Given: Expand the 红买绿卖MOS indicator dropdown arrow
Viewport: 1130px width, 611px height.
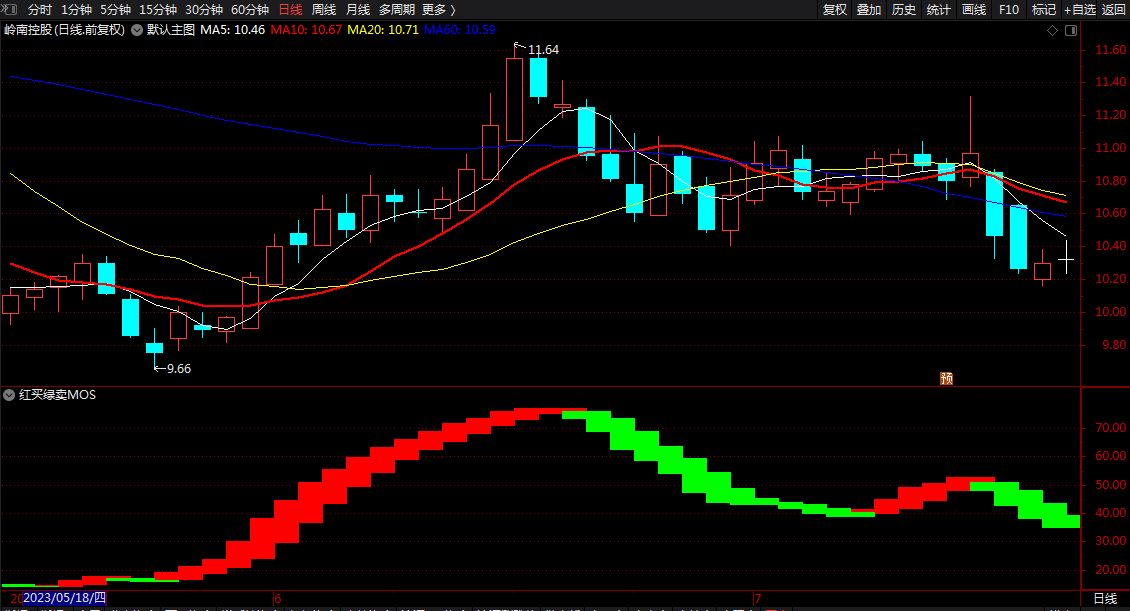Looking at the screenshot, I should [x=9, y=395].
